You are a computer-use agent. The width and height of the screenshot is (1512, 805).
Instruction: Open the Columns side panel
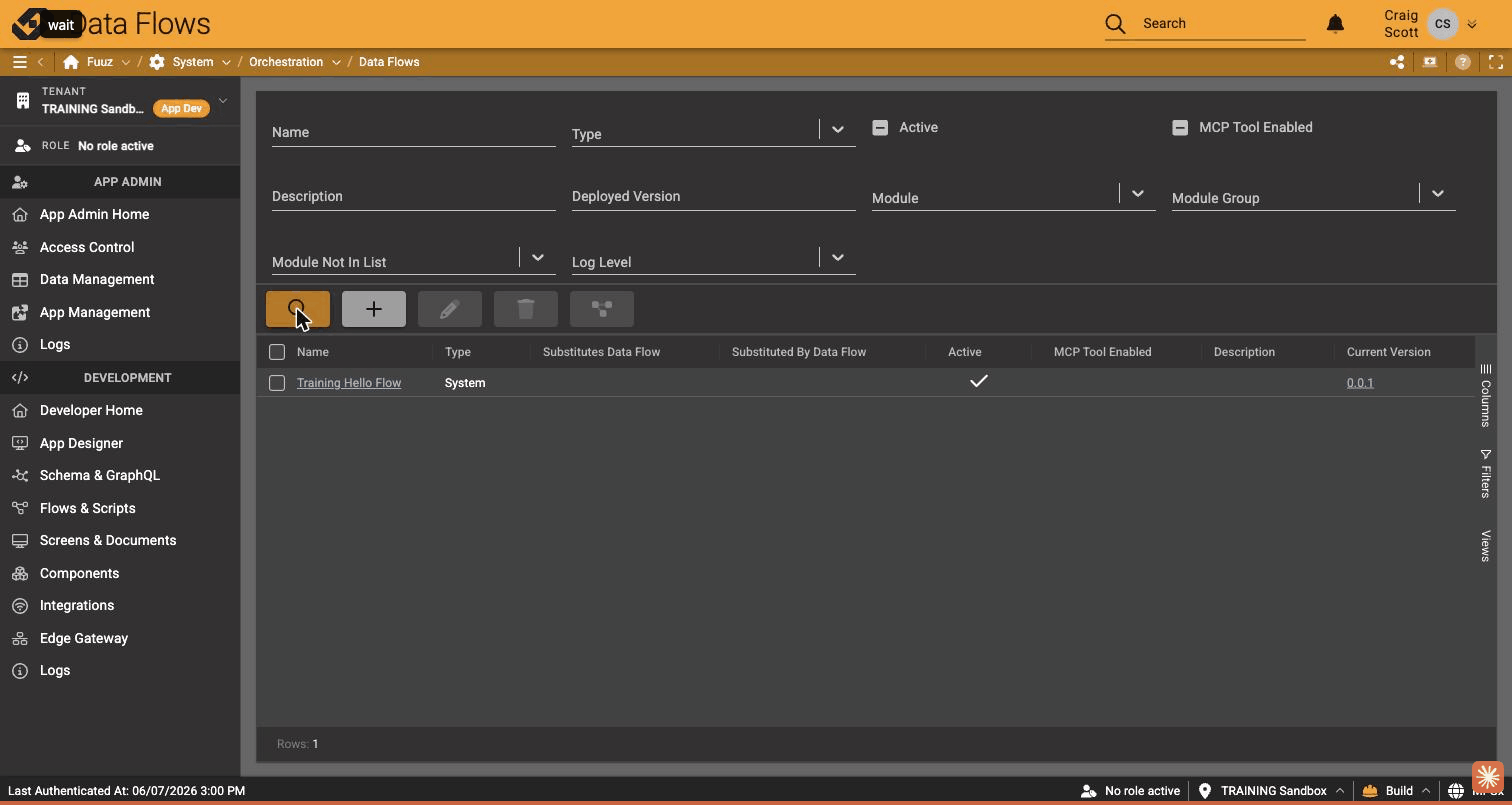point(1486,395)
